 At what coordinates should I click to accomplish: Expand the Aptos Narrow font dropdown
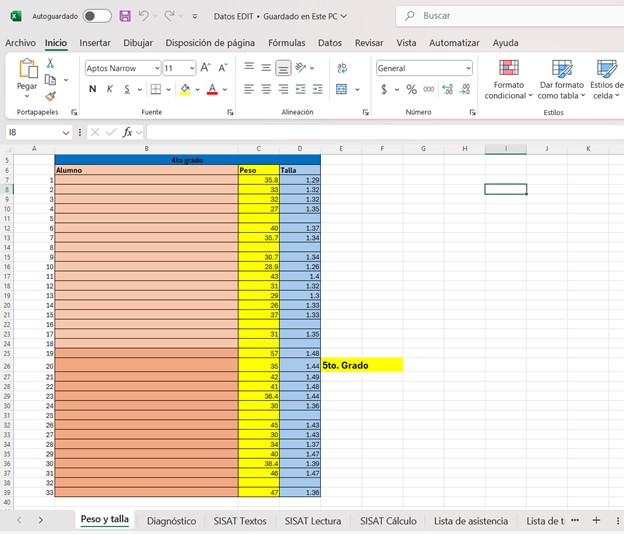[156, 68]
